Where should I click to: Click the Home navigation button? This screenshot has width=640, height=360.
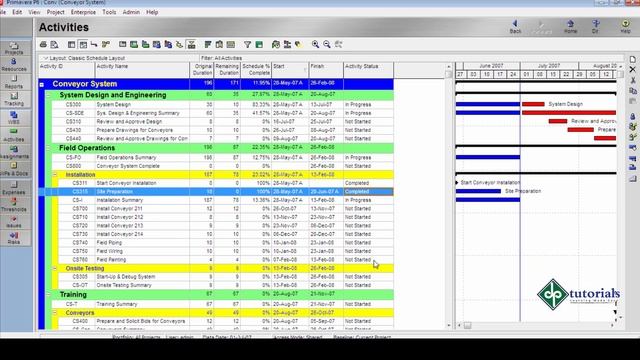pos(570,27)
